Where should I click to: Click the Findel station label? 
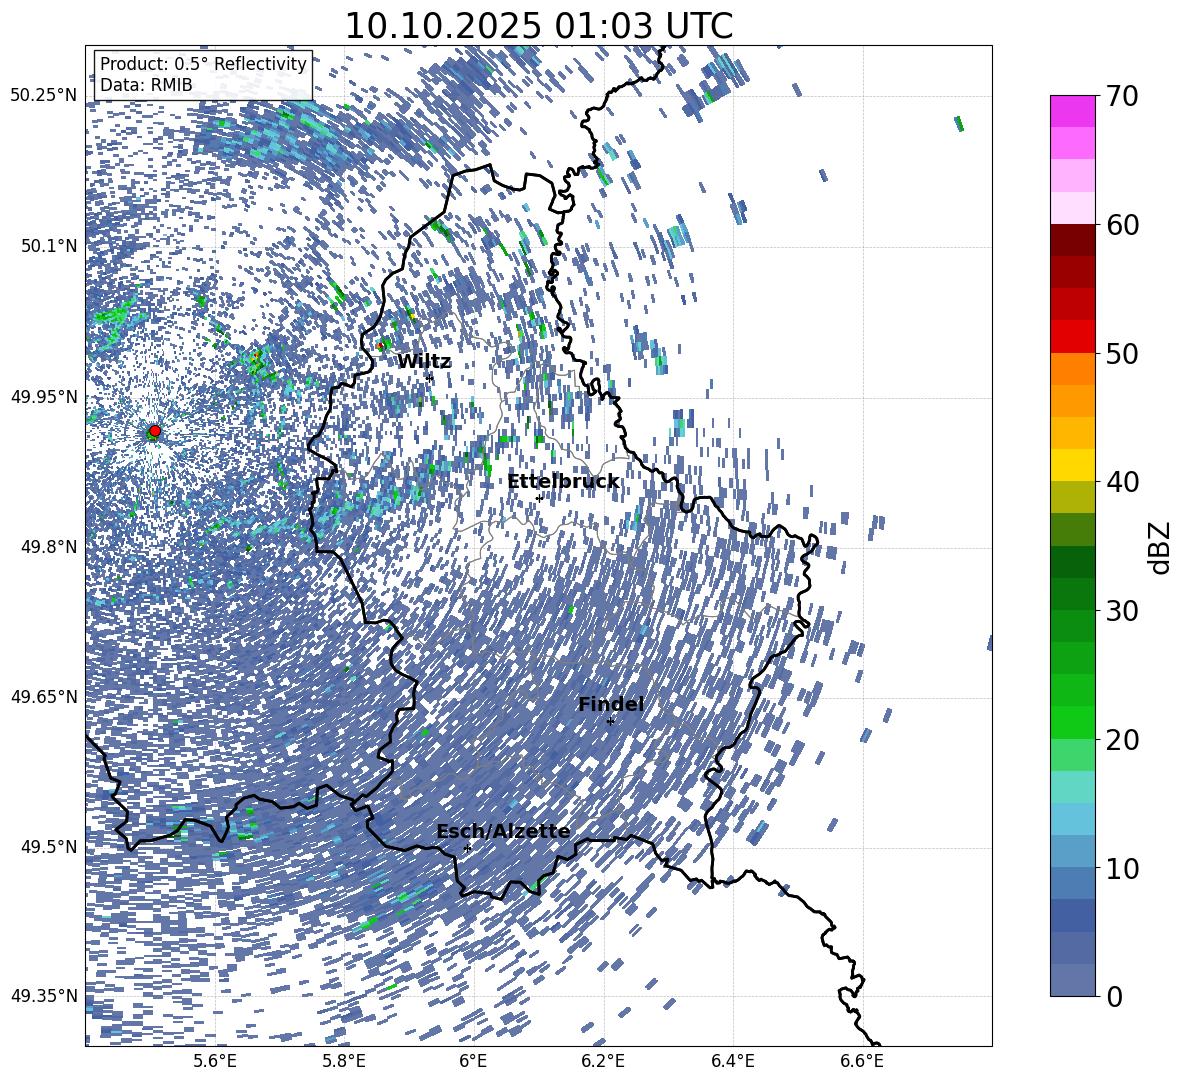coord(611,704)
